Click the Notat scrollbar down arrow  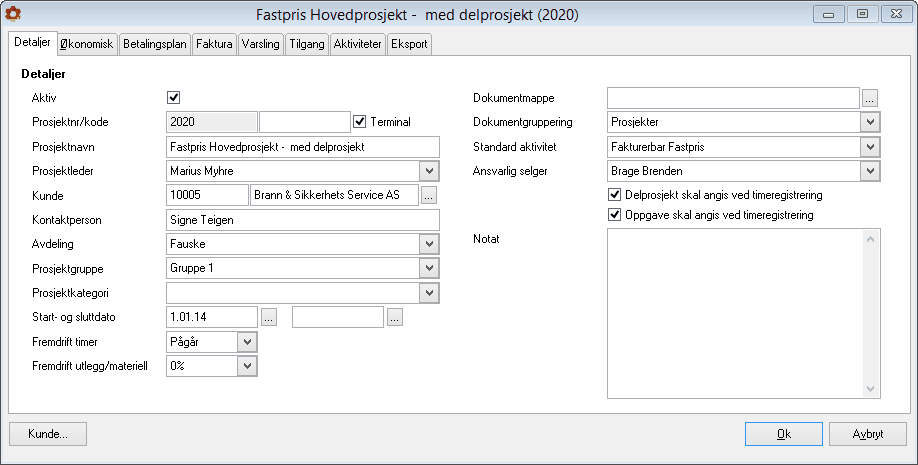click(871, 389)
